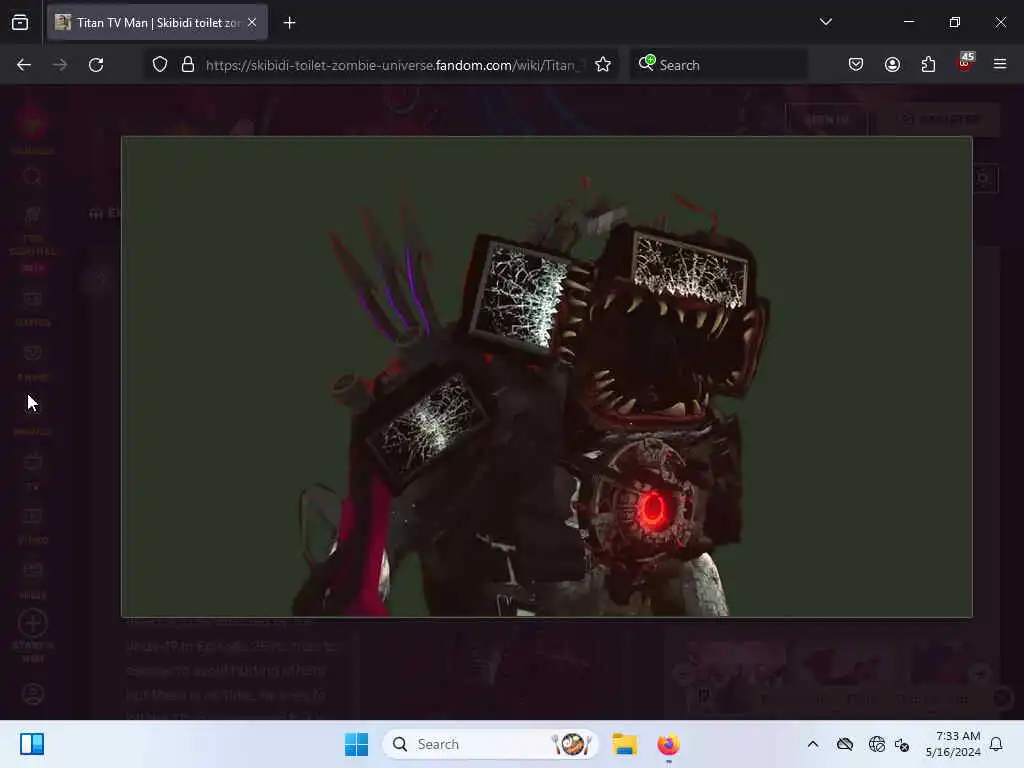
Task: Open uBlock extension with 45 badge
Action: click(965, 63)
